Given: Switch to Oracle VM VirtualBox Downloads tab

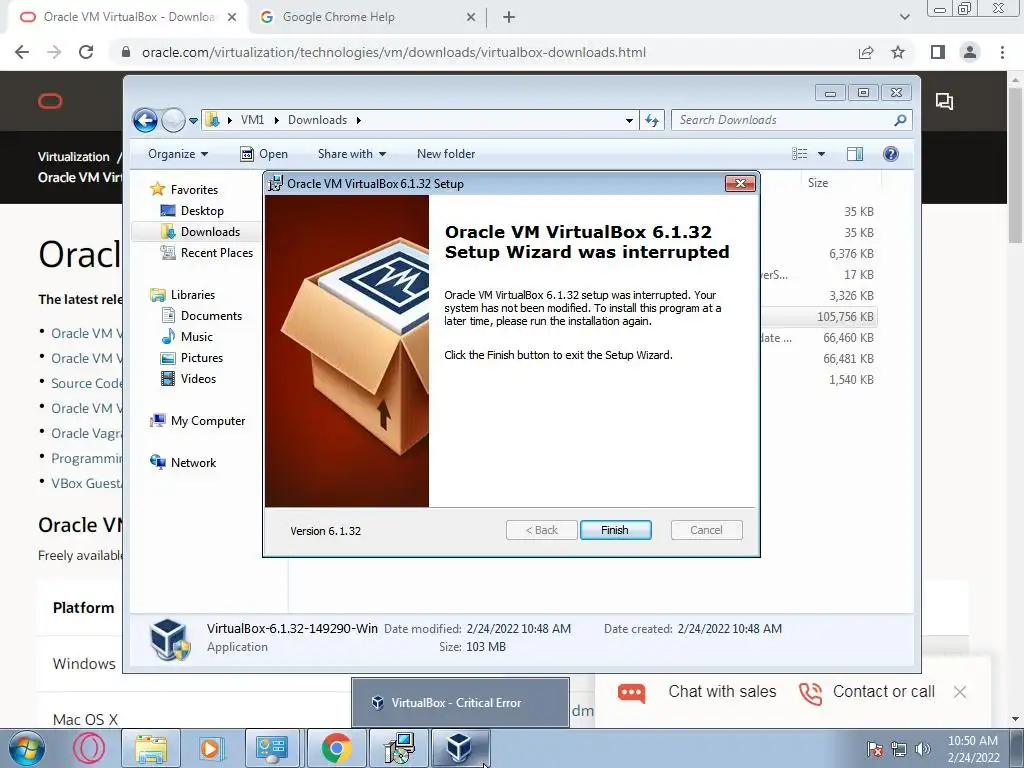Looking at the screenshot, I should pos(128,17).
